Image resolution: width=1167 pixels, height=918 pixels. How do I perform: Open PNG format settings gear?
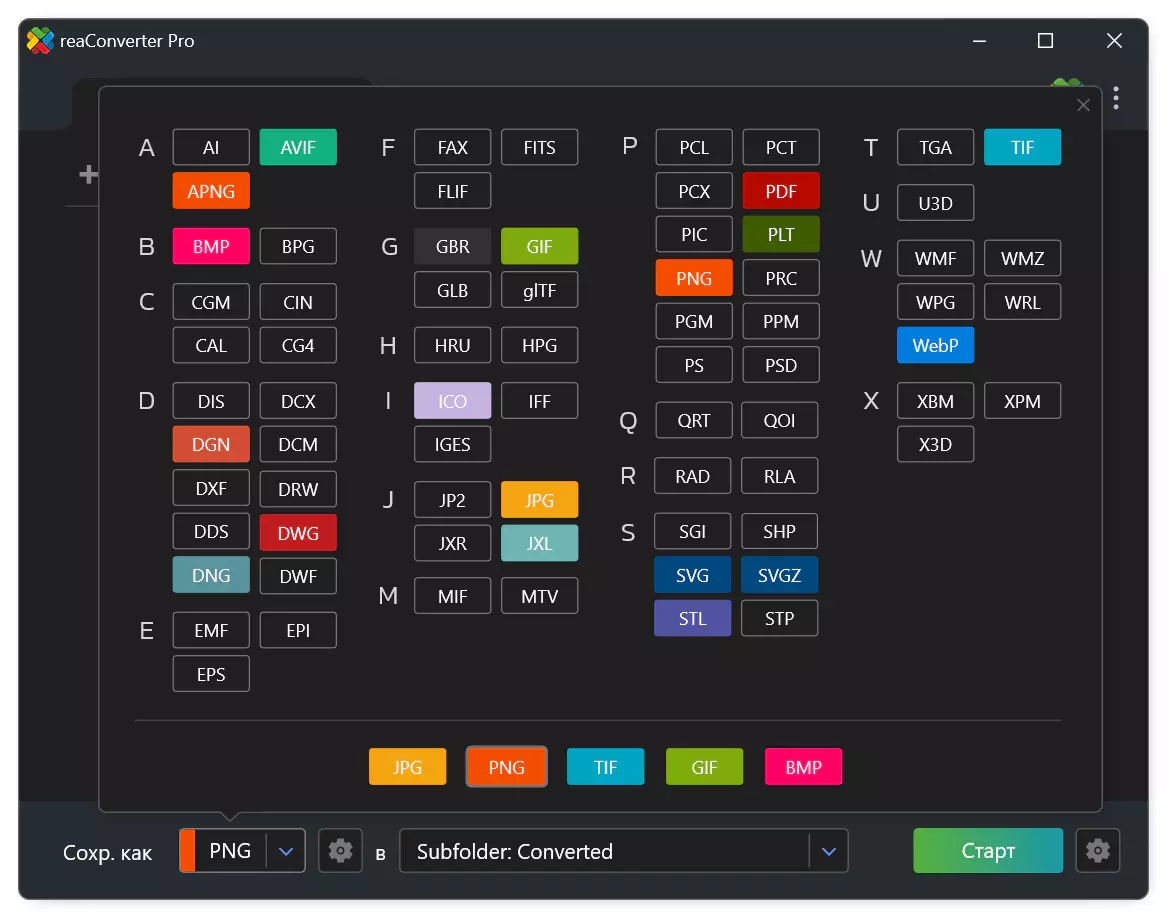(x=340, y=850)
